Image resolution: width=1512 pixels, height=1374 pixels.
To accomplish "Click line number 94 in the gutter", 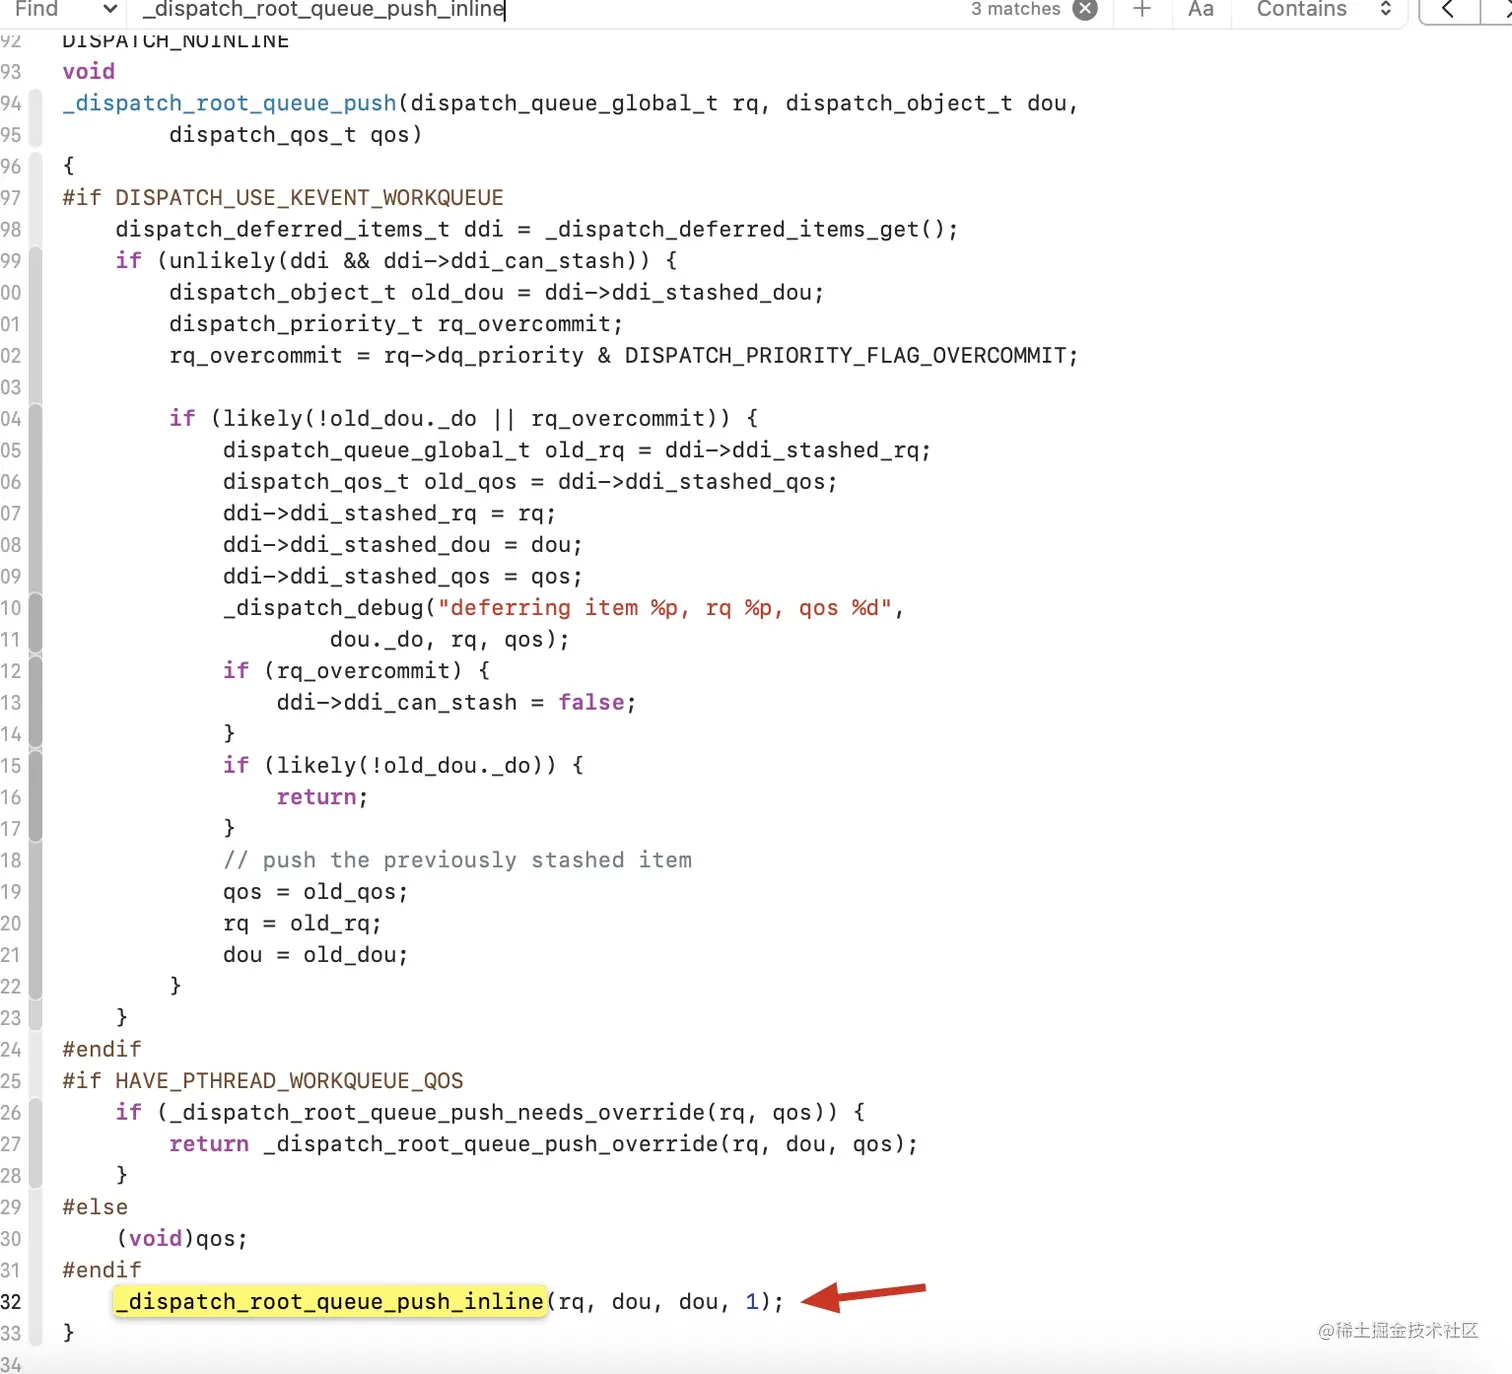I will 11,103.
